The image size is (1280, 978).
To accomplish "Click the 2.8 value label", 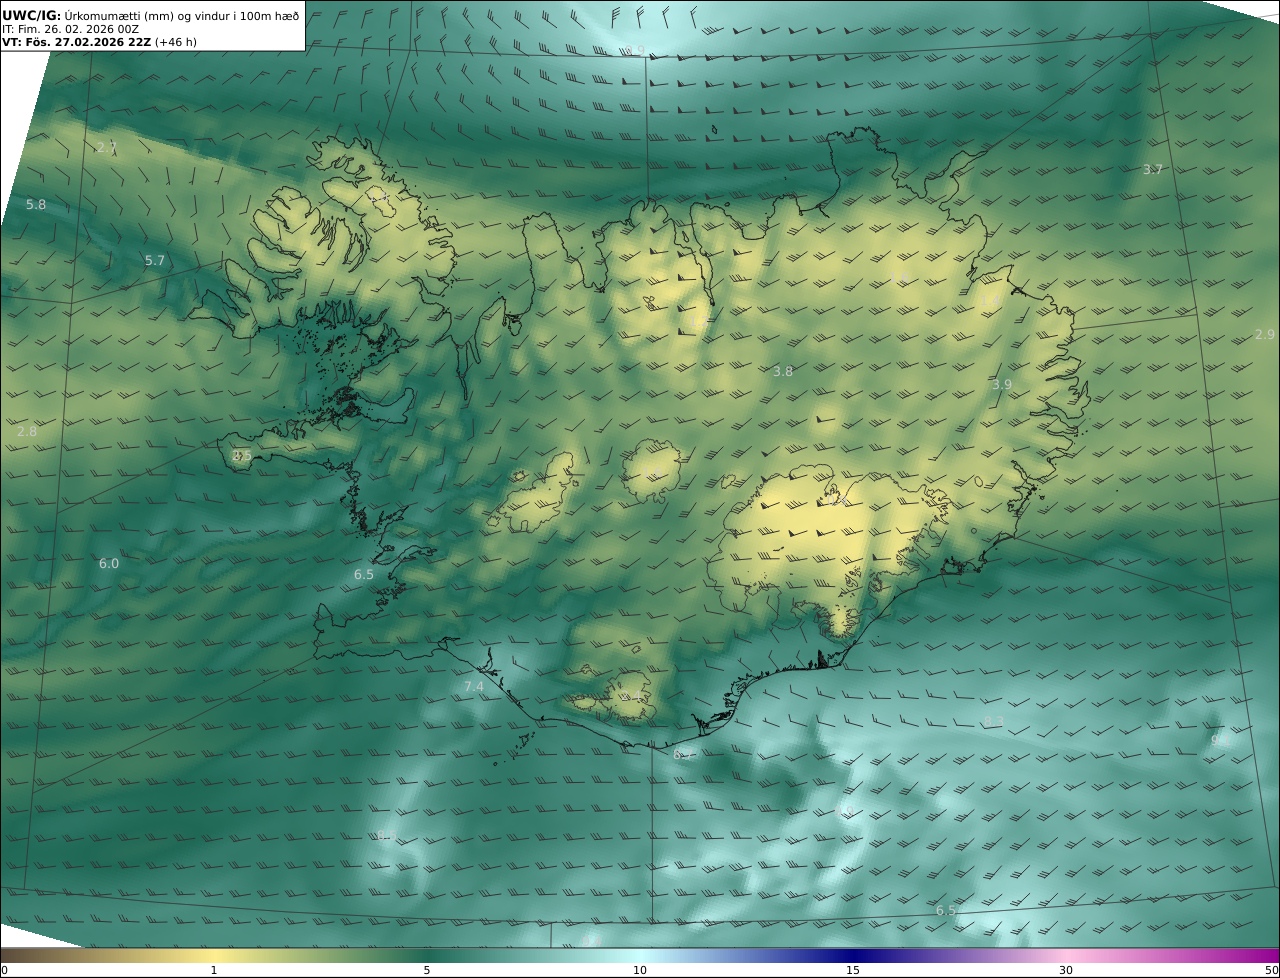I will coord(27,431).
